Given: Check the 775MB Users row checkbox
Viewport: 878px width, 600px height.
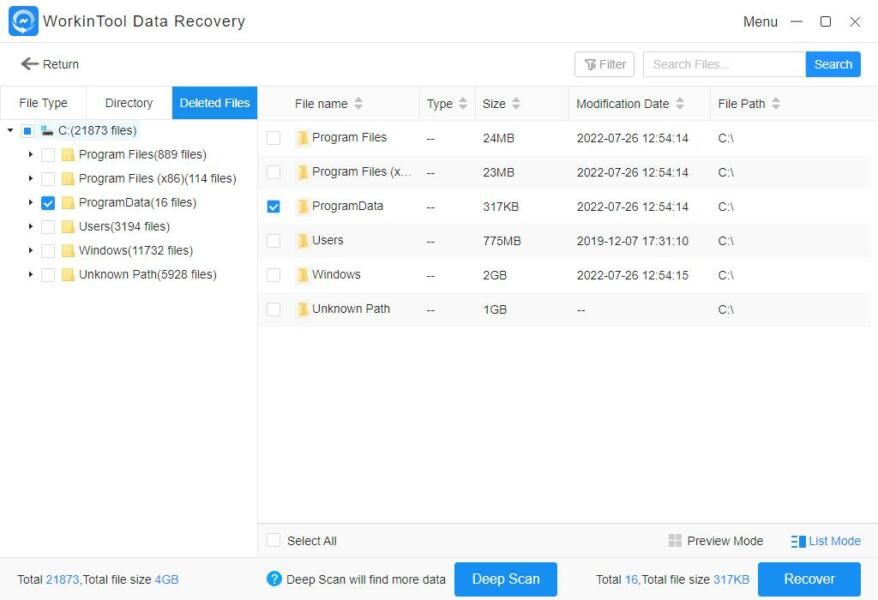Looking at the screenshot, I should coord(273,241).
